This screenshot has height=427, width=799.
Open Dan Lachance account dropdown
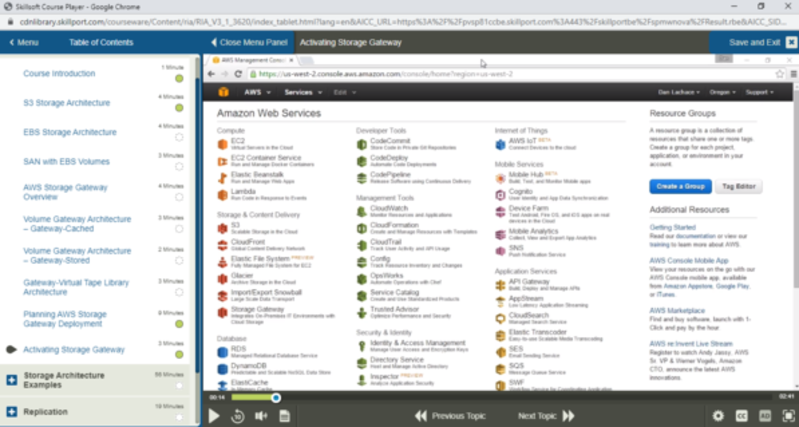click(679, 92)
